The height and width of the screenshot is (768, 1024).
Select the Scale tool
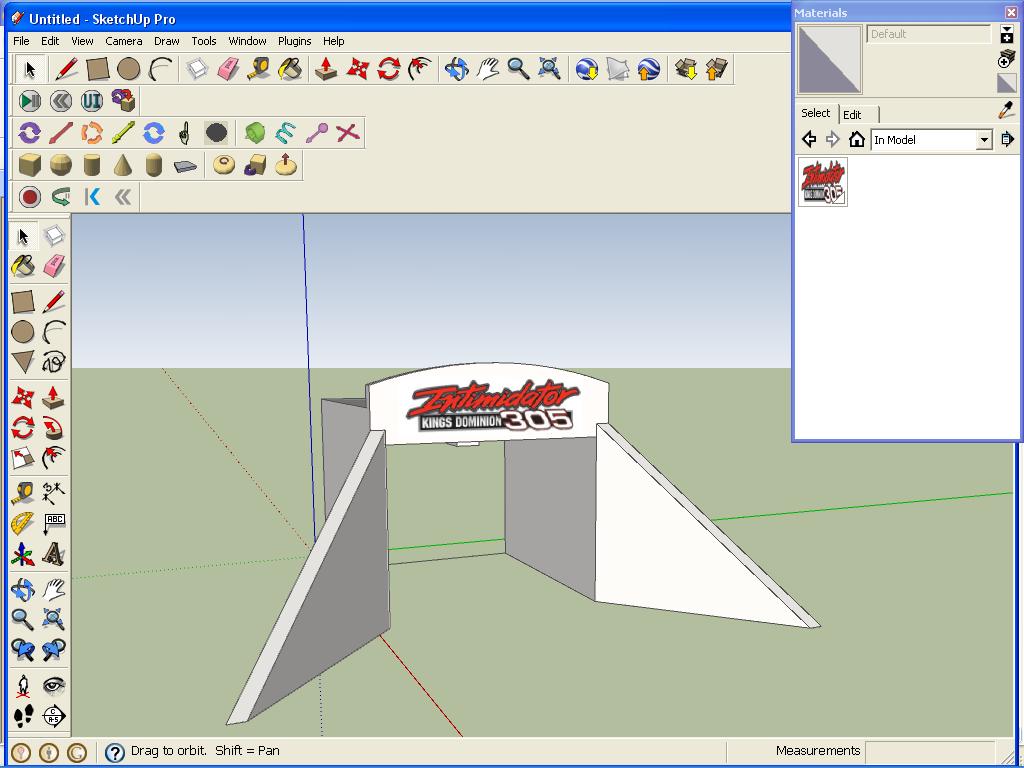[x=23, y=458]
